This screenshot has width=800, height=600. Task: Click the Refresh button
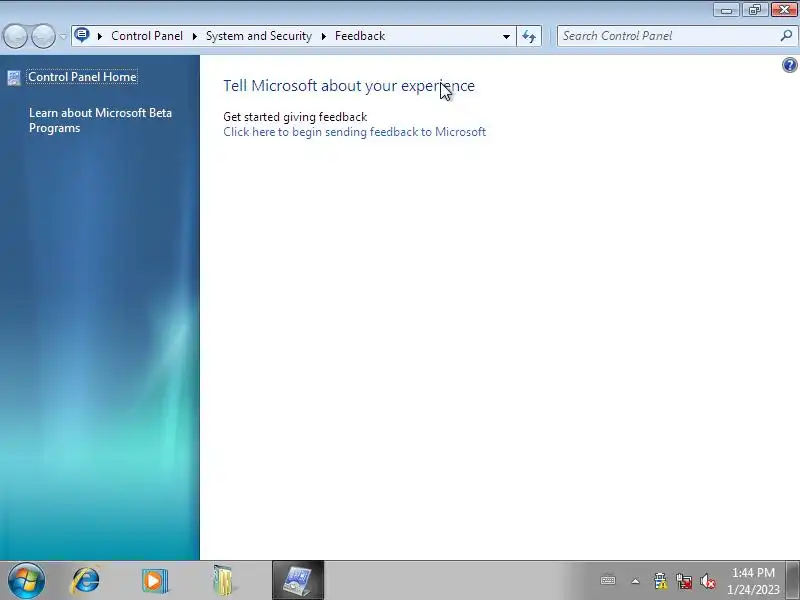tap(529, 36)
